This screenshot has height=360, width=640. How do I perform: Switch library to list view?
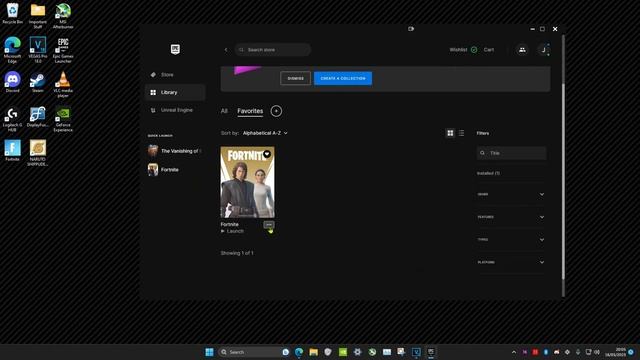461,133
